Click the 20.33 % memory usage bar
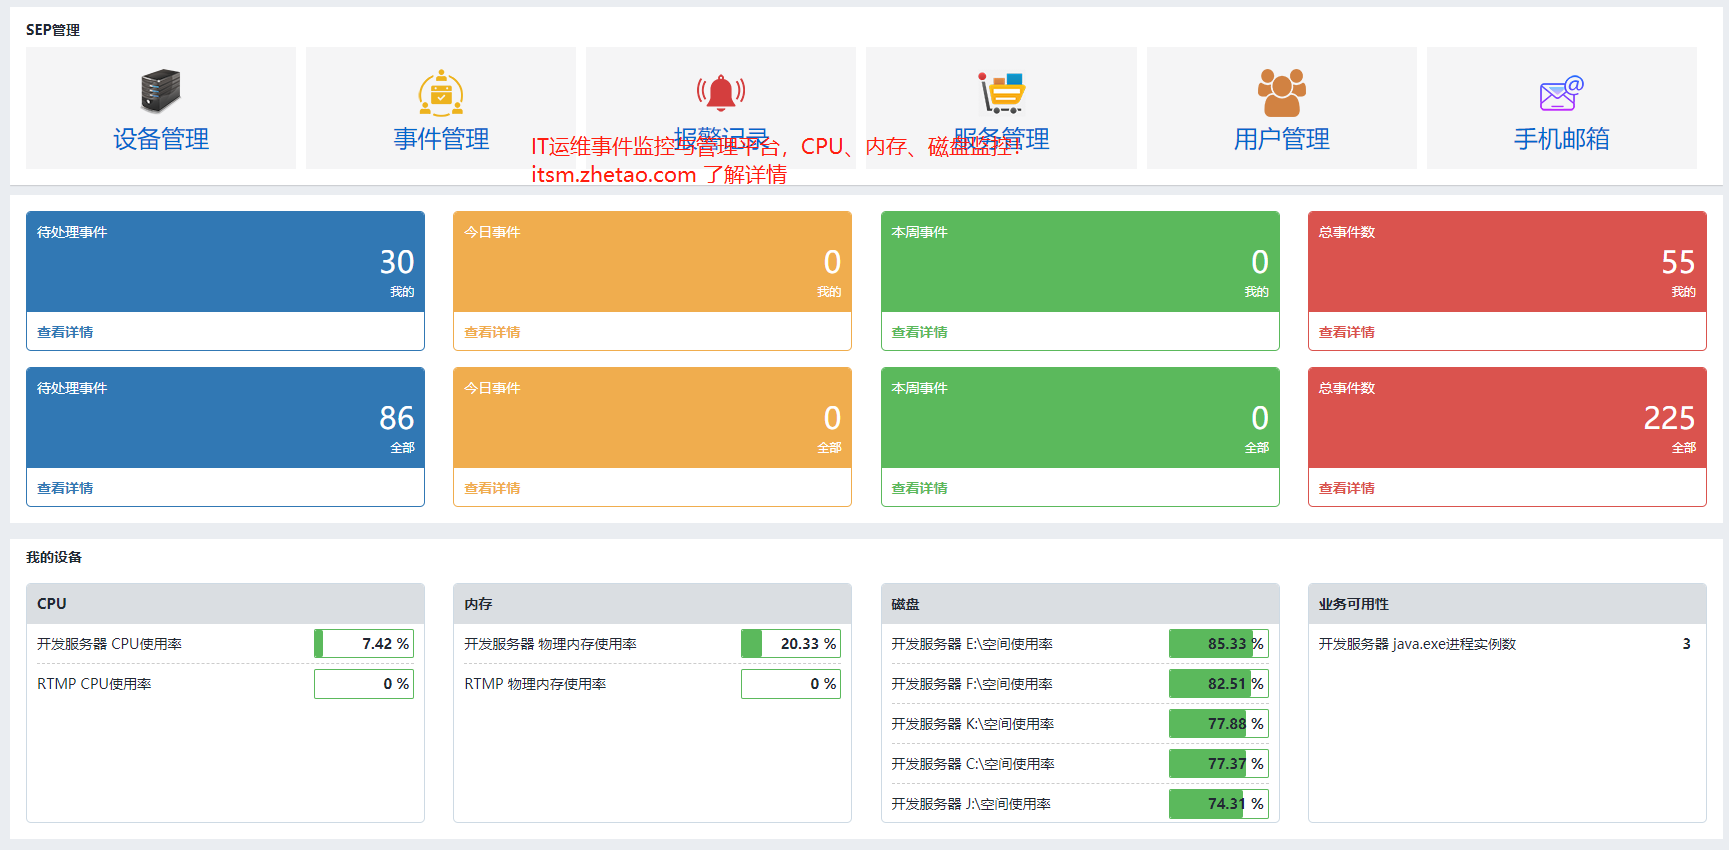The width and height of the screenshot is (1729, 850). pos(791,644)
